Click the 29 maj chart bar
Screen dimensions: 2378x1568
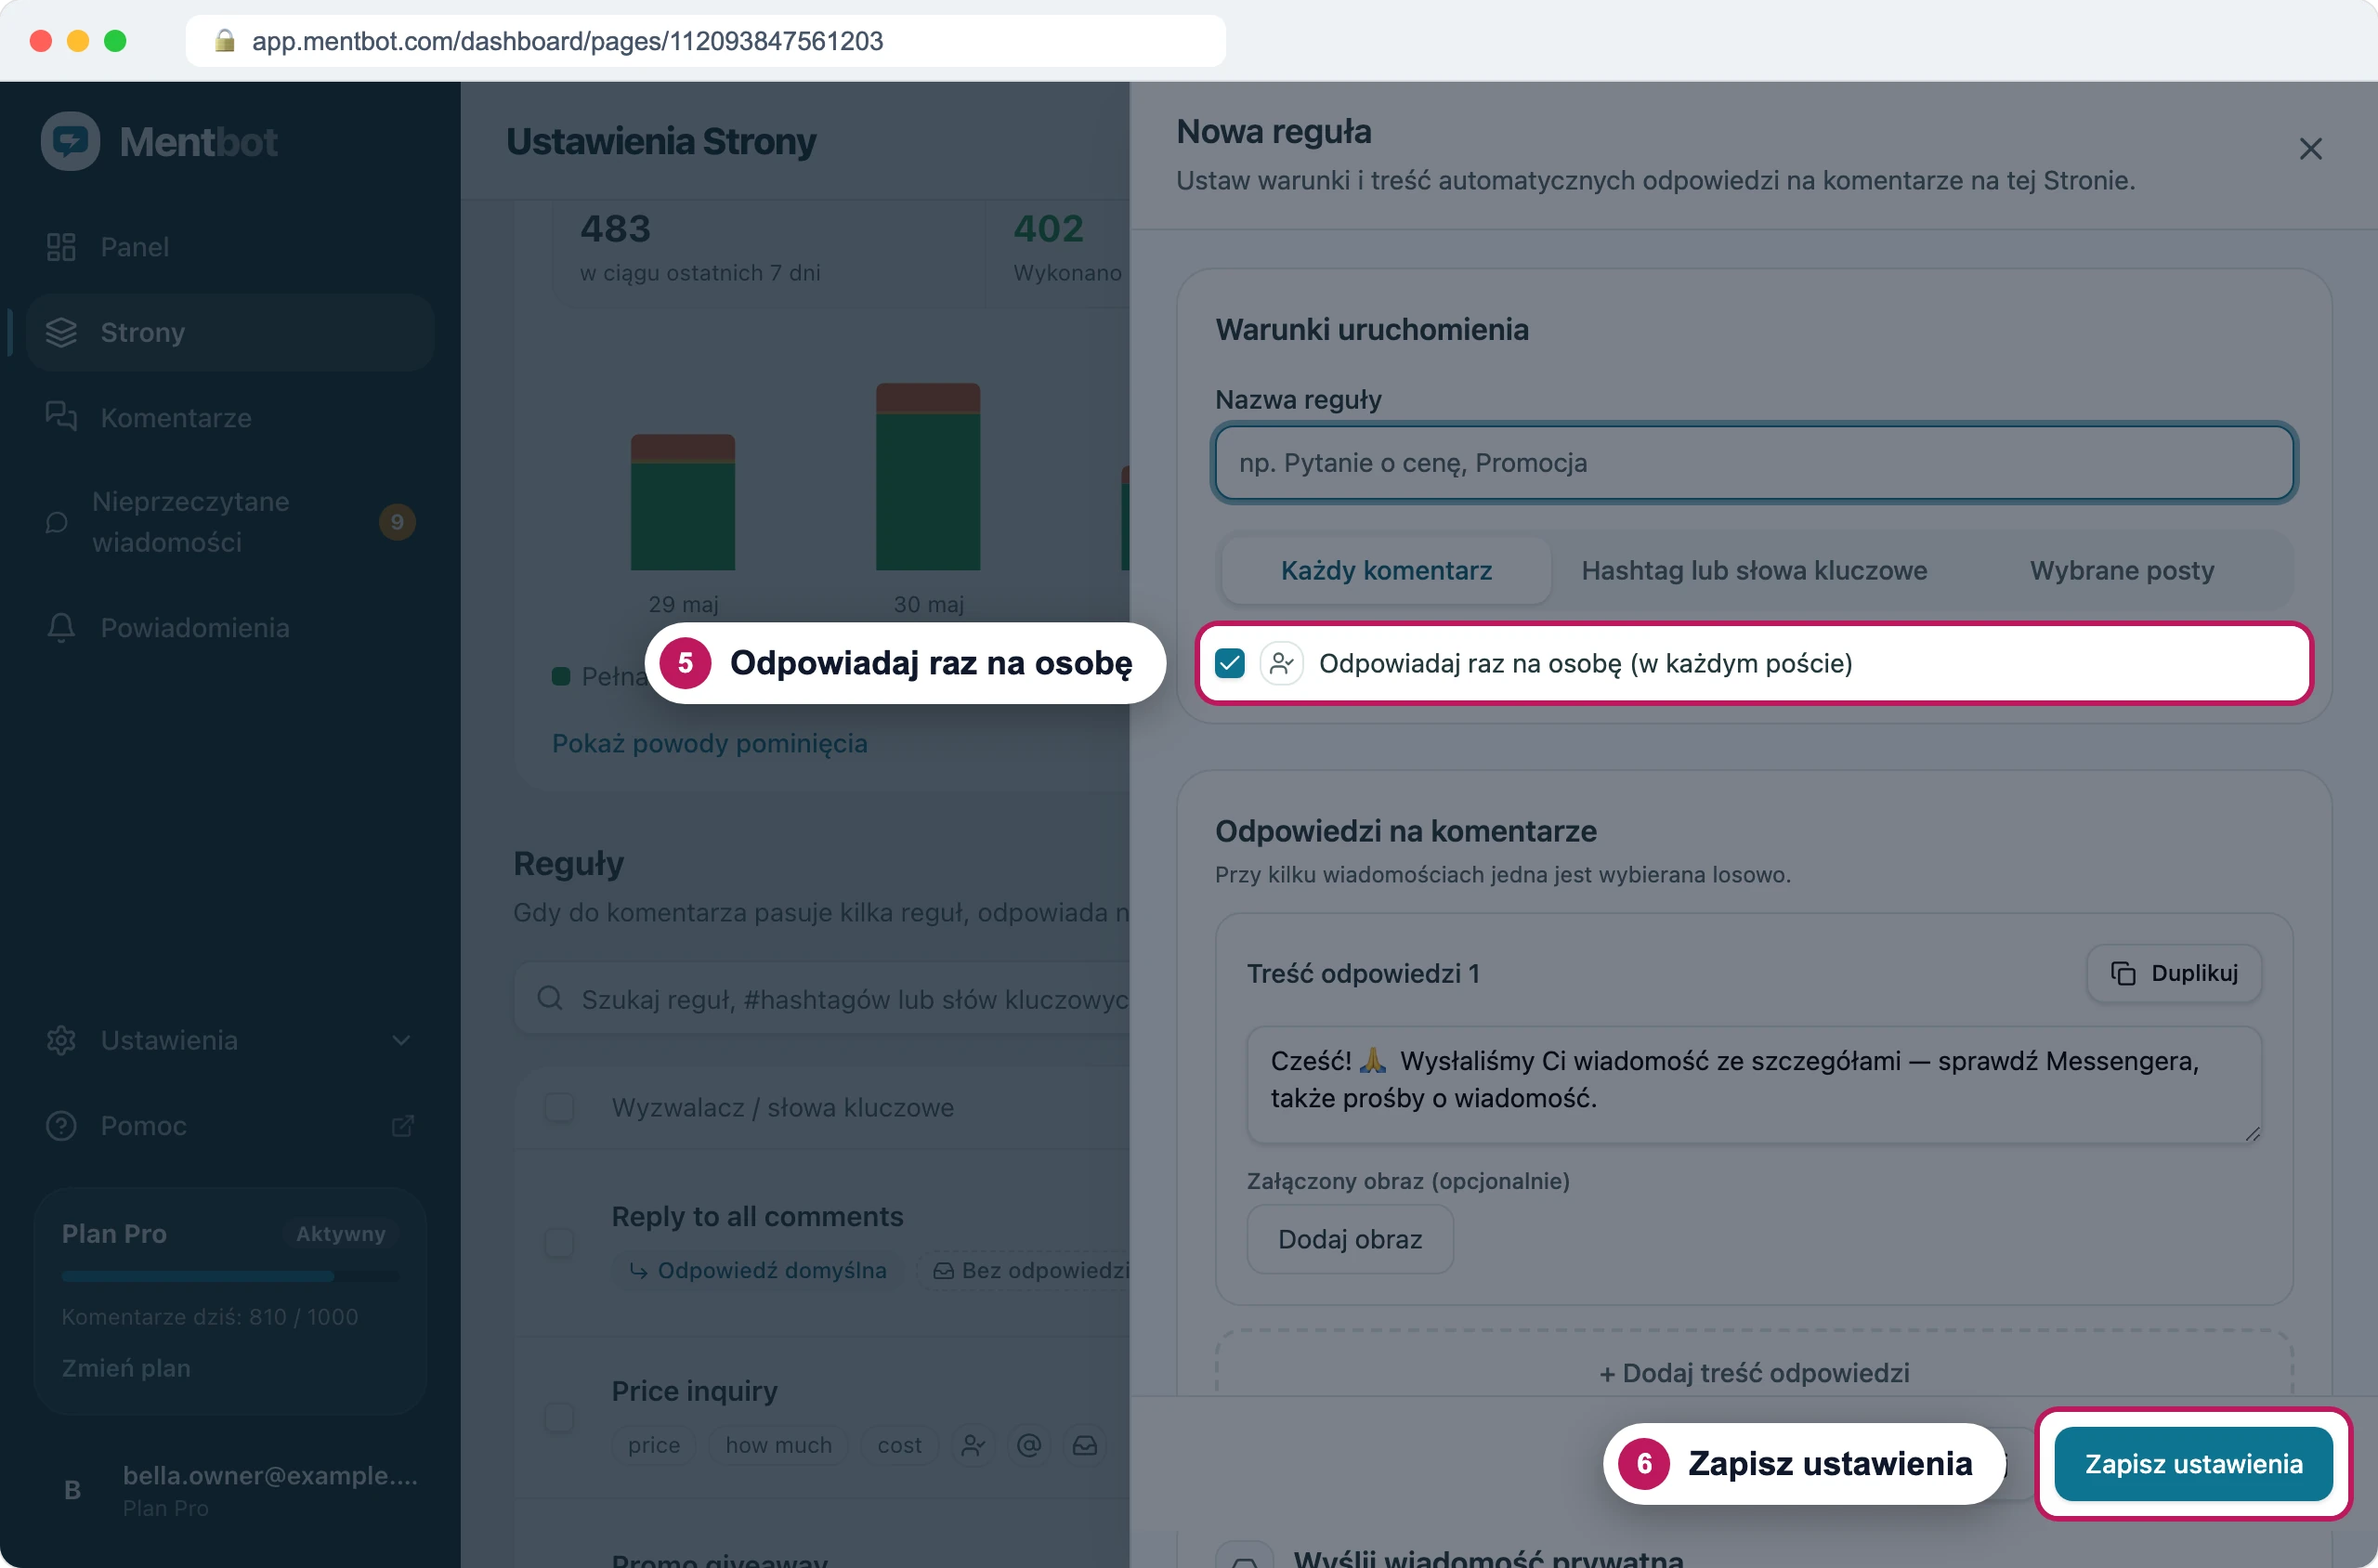pyautogui.click(x=683, y=502)
